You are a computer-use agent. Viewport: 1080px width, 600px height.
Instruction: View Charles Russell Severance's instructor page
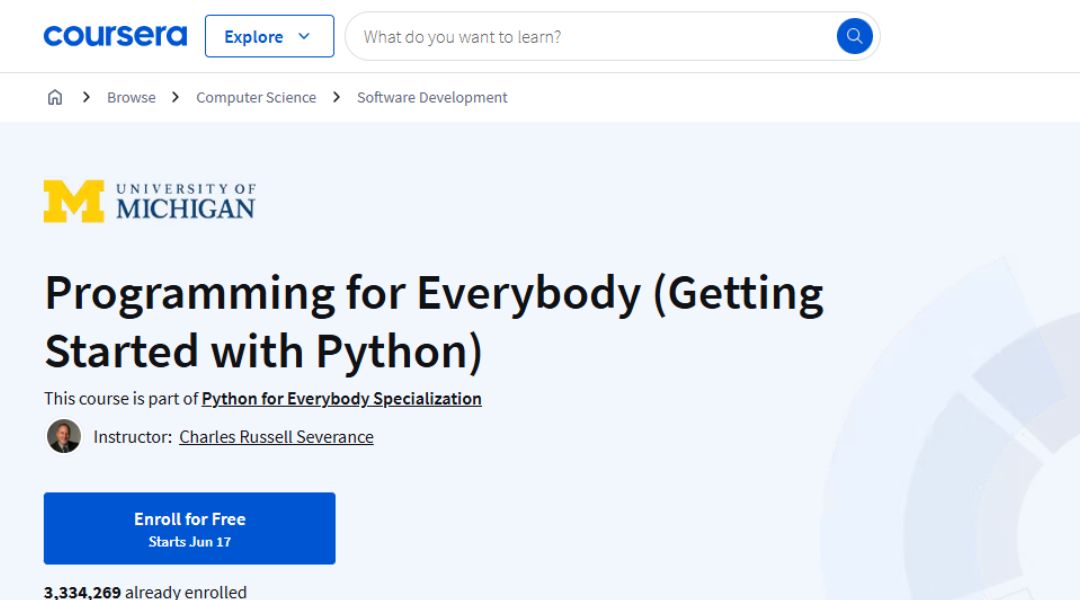pyautogui.click(x=276, y=437)
